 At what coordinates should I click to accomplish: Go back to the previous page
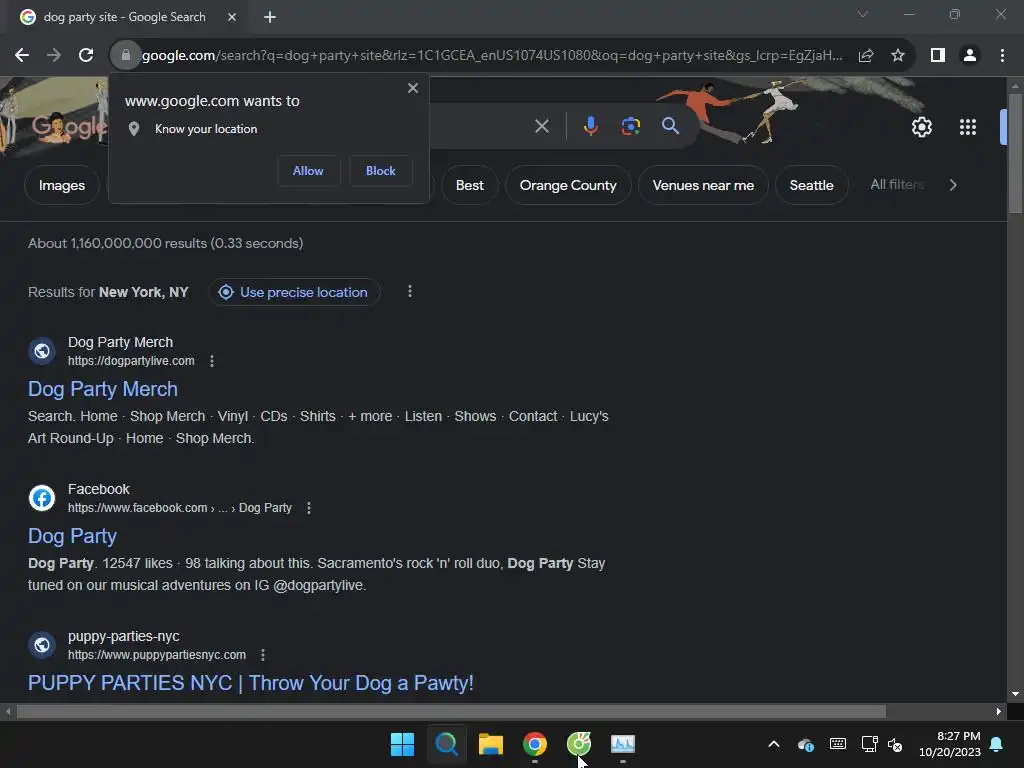(22, 56)
